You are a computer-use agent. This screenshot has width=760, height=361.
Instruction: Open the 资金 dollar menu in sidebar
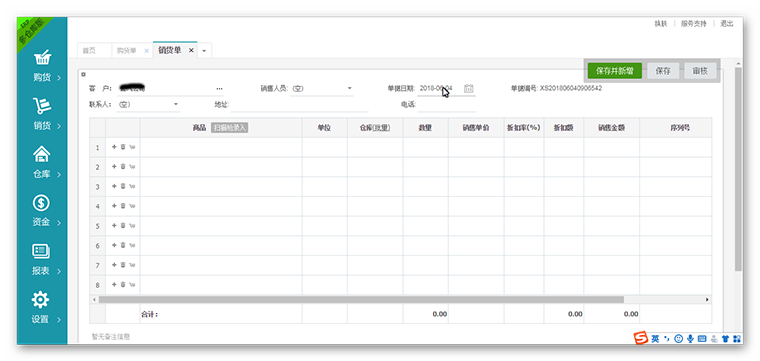42,212
